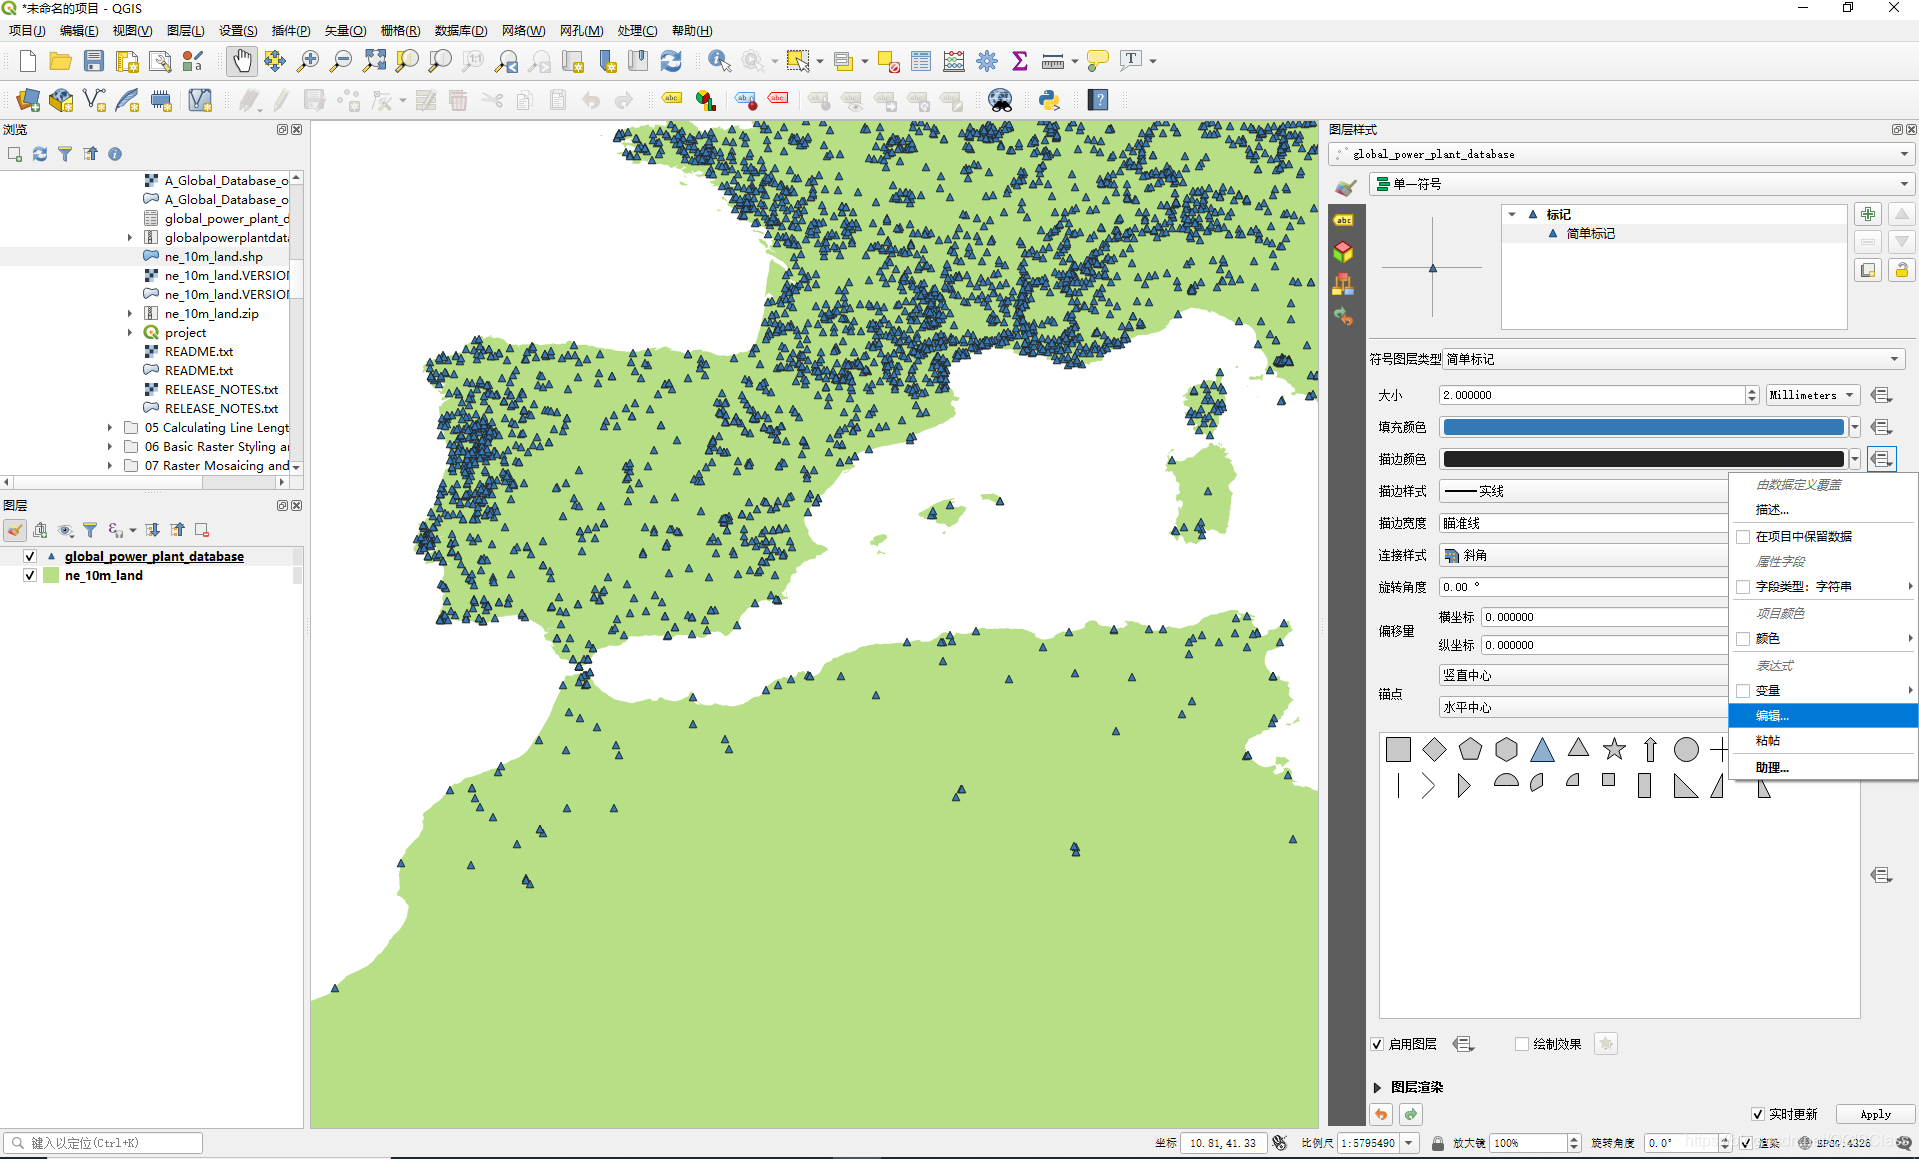
Task: Open the plugins (插件) menu
Action: tap(290, 31)
